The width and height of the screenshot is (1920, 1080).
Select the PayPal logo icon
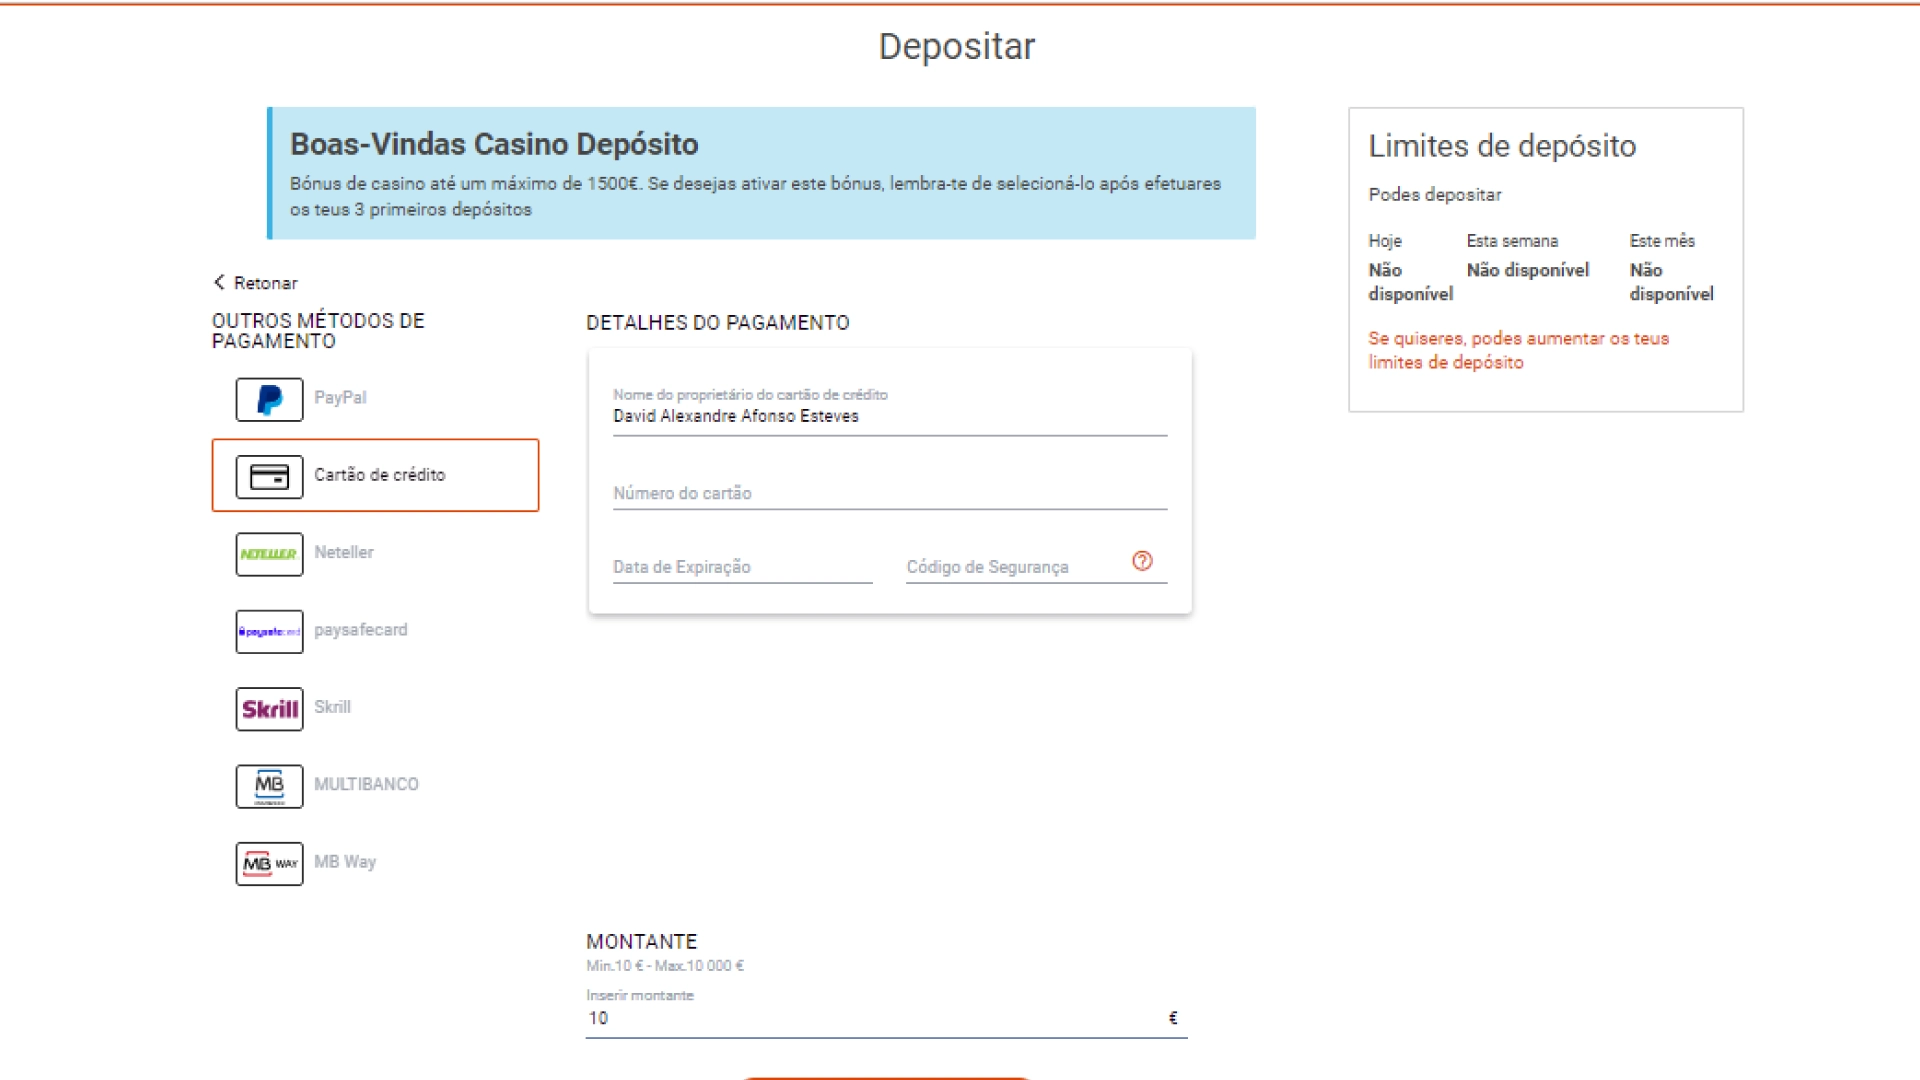pos(269,399)
